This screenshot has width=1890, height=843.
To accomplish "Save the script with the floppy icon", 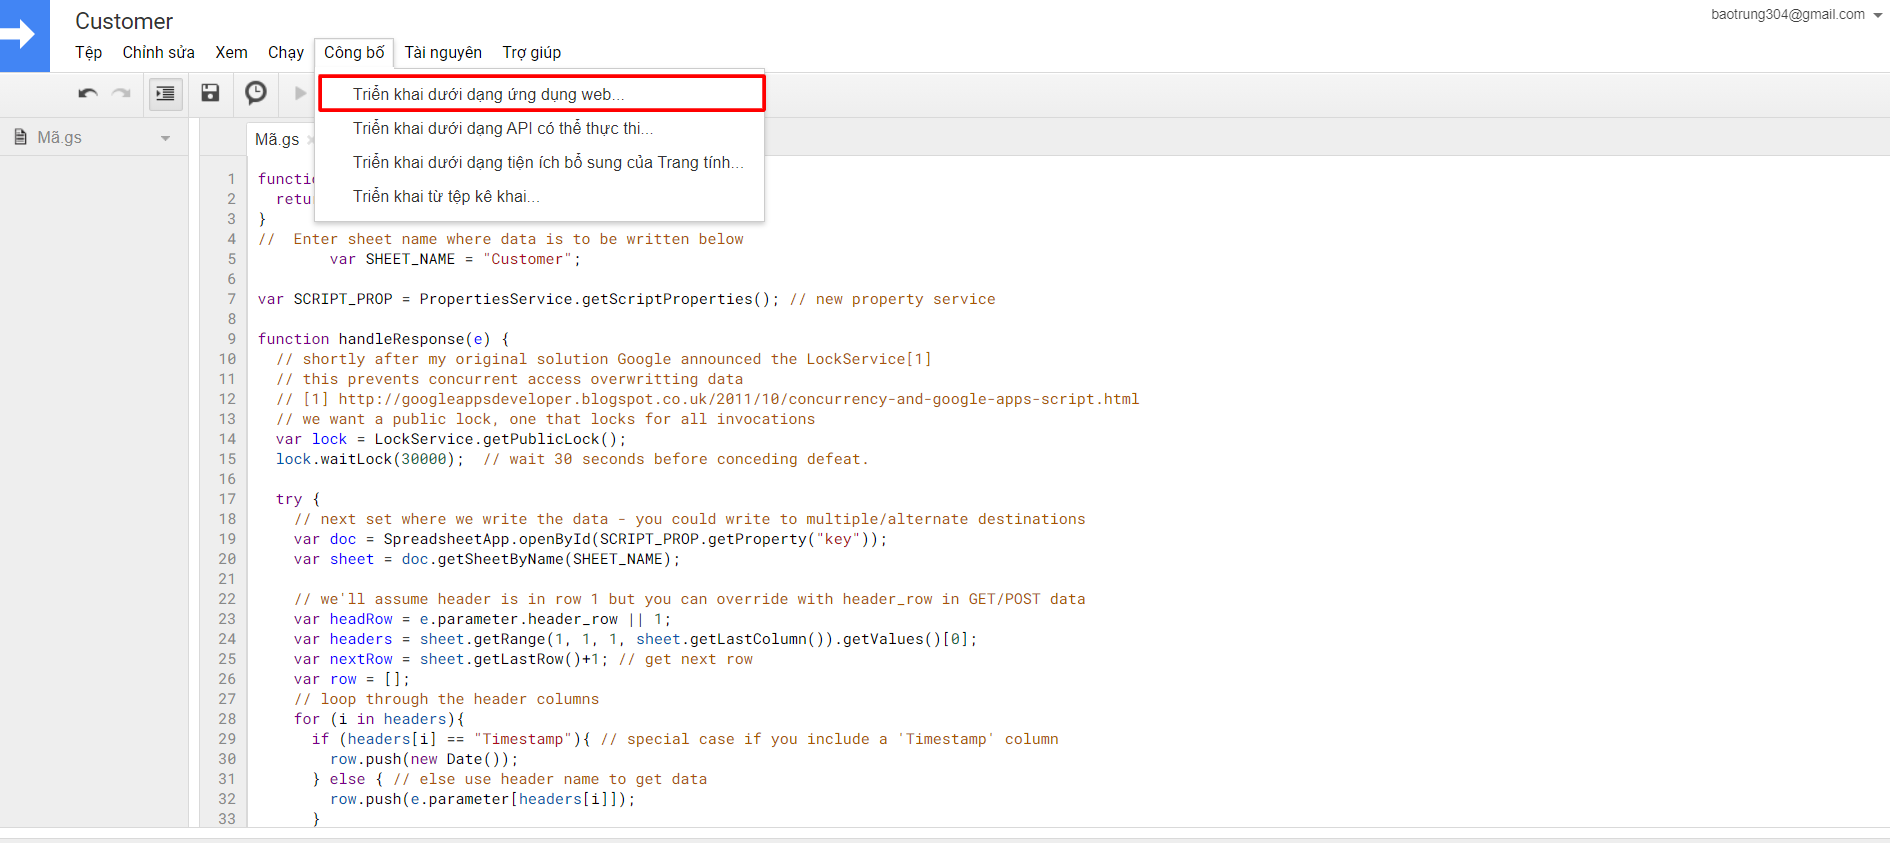I will [210, 93].
